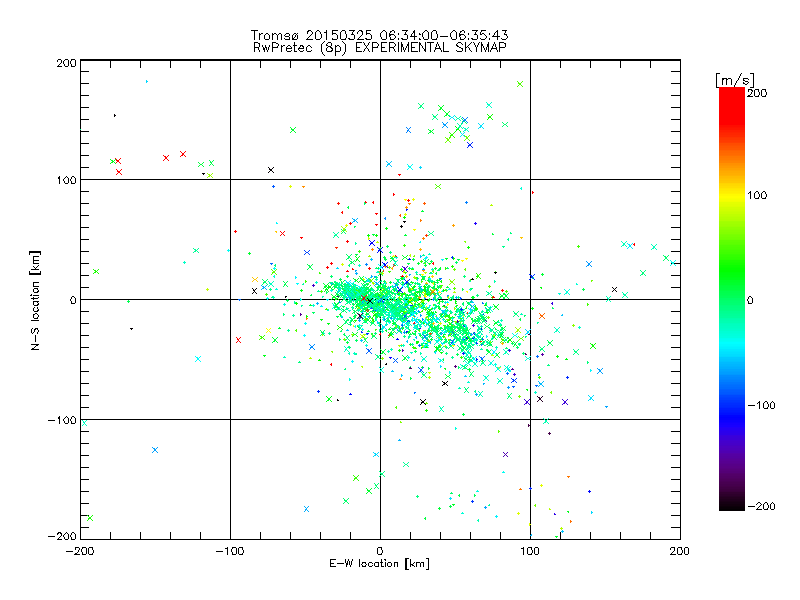Click the E-W axis tick label '-200'
This screenshot has width=800, height=600.
pyautogui.click(x=80, y=551)
